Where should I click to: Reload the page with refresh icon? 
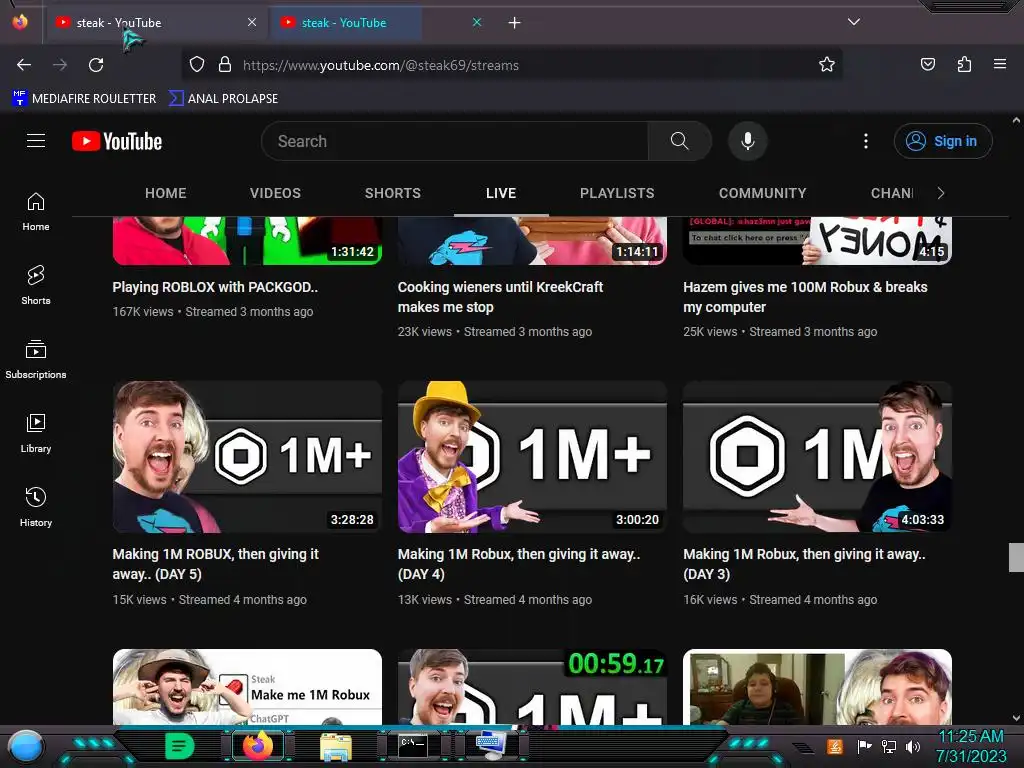(96, 65)
